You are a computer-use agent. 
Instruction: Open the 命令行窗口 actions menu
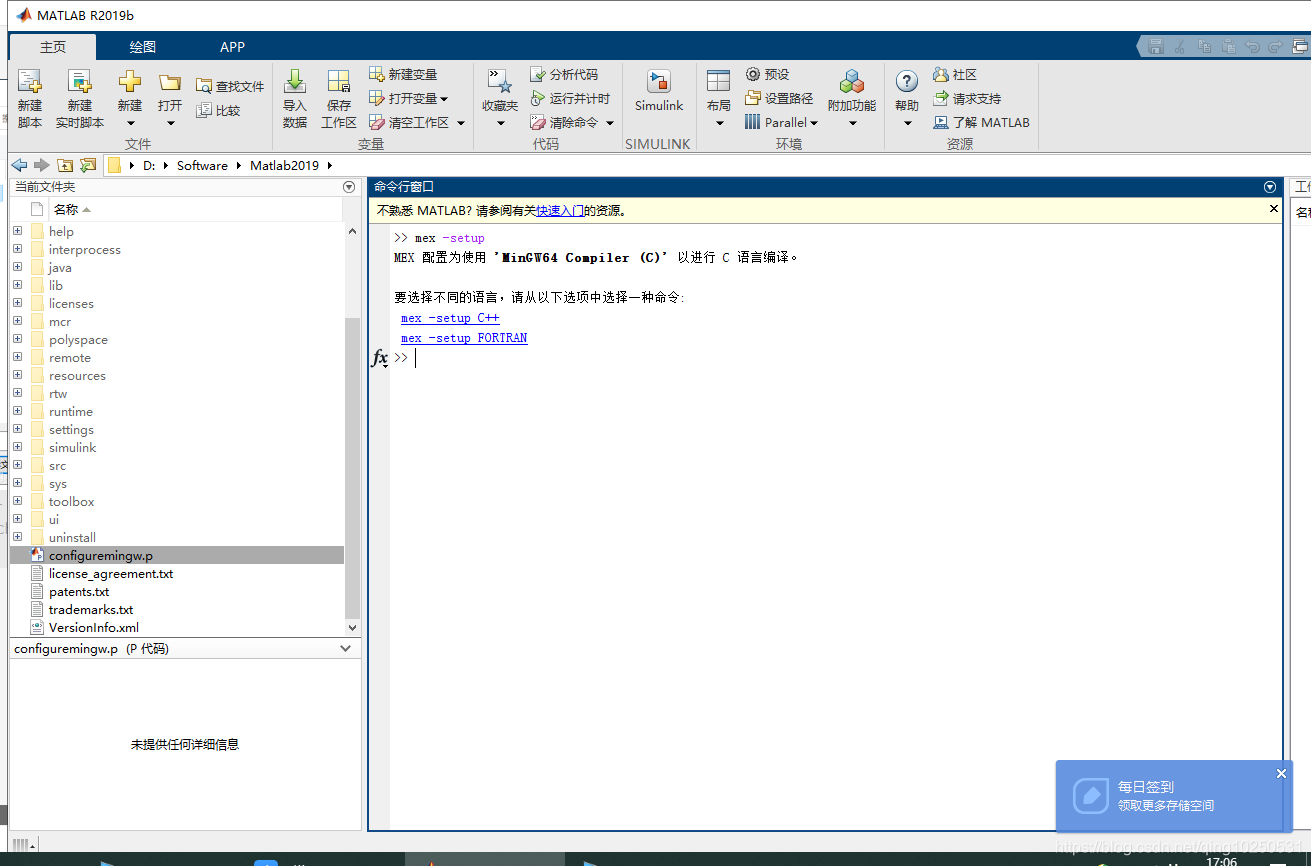pyautogui.click(x=1270, y=187)
